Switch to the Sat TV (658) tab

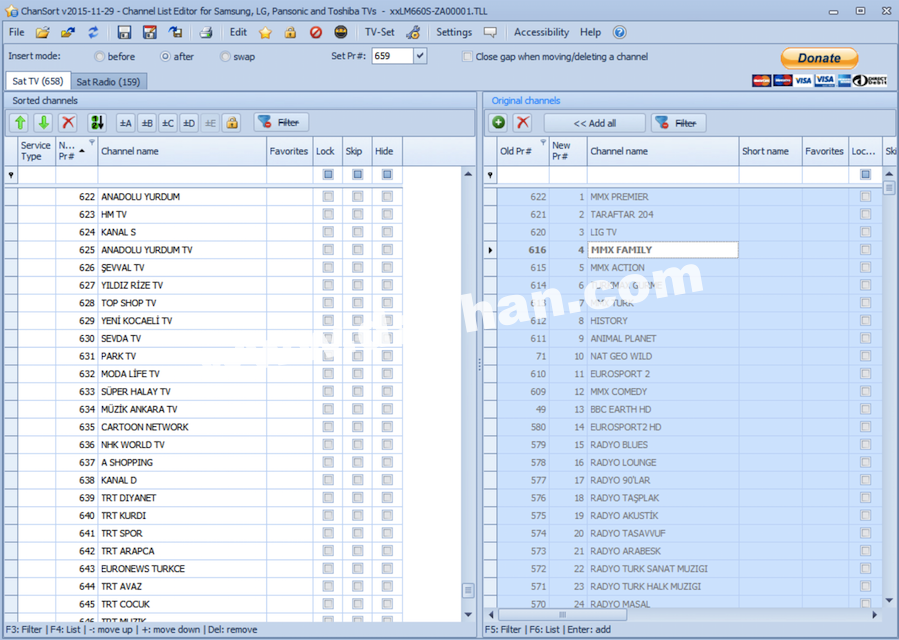38,81
